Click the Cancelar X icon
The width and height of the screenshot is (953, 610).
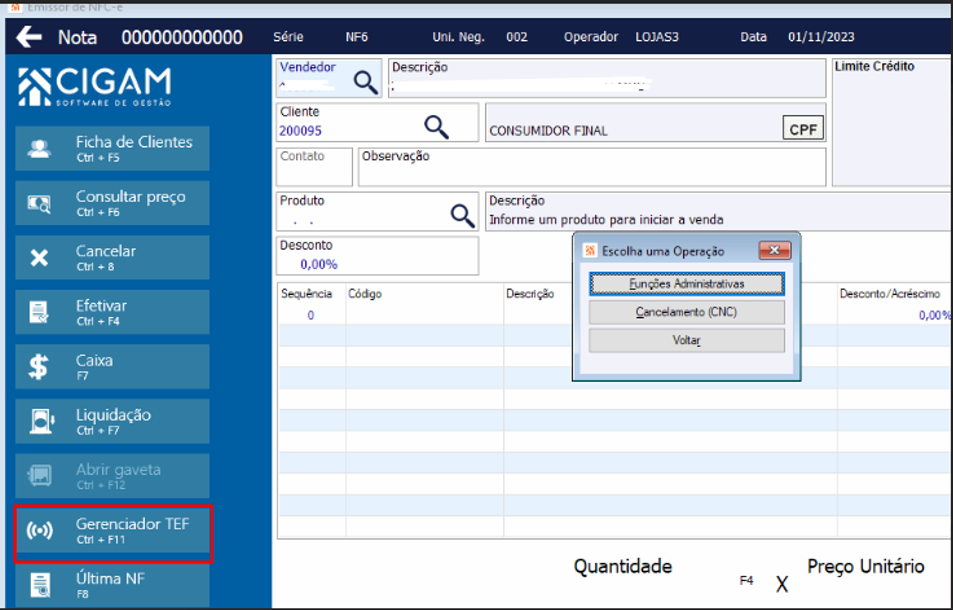40,258
